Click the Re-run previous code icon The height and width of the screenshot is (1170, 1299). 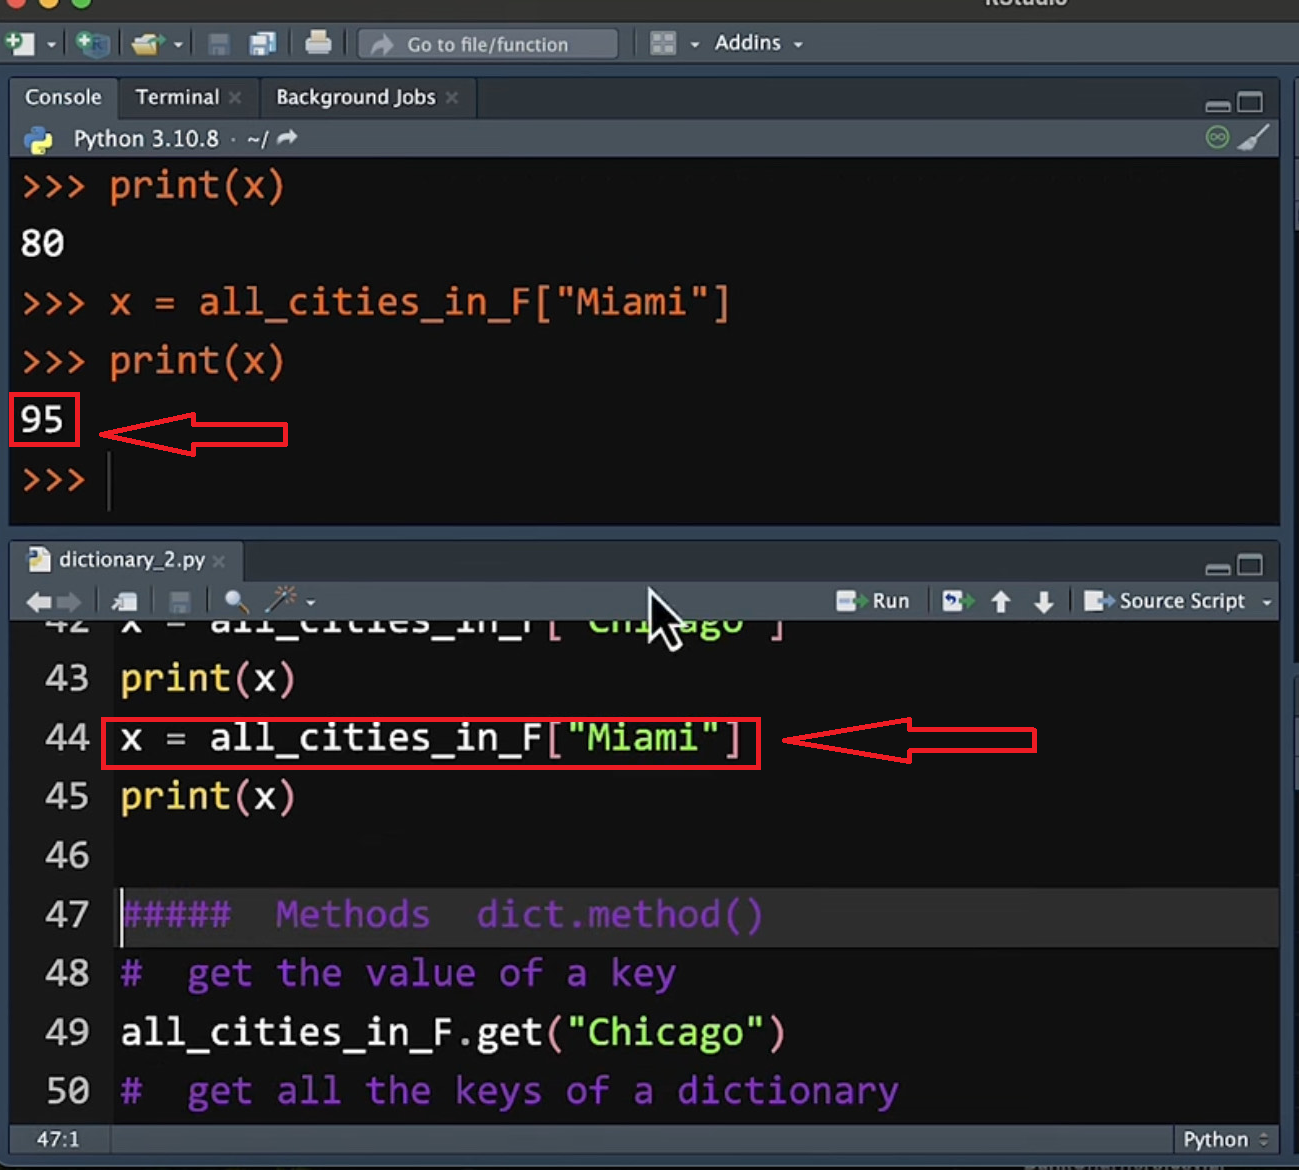pos(957,601)
